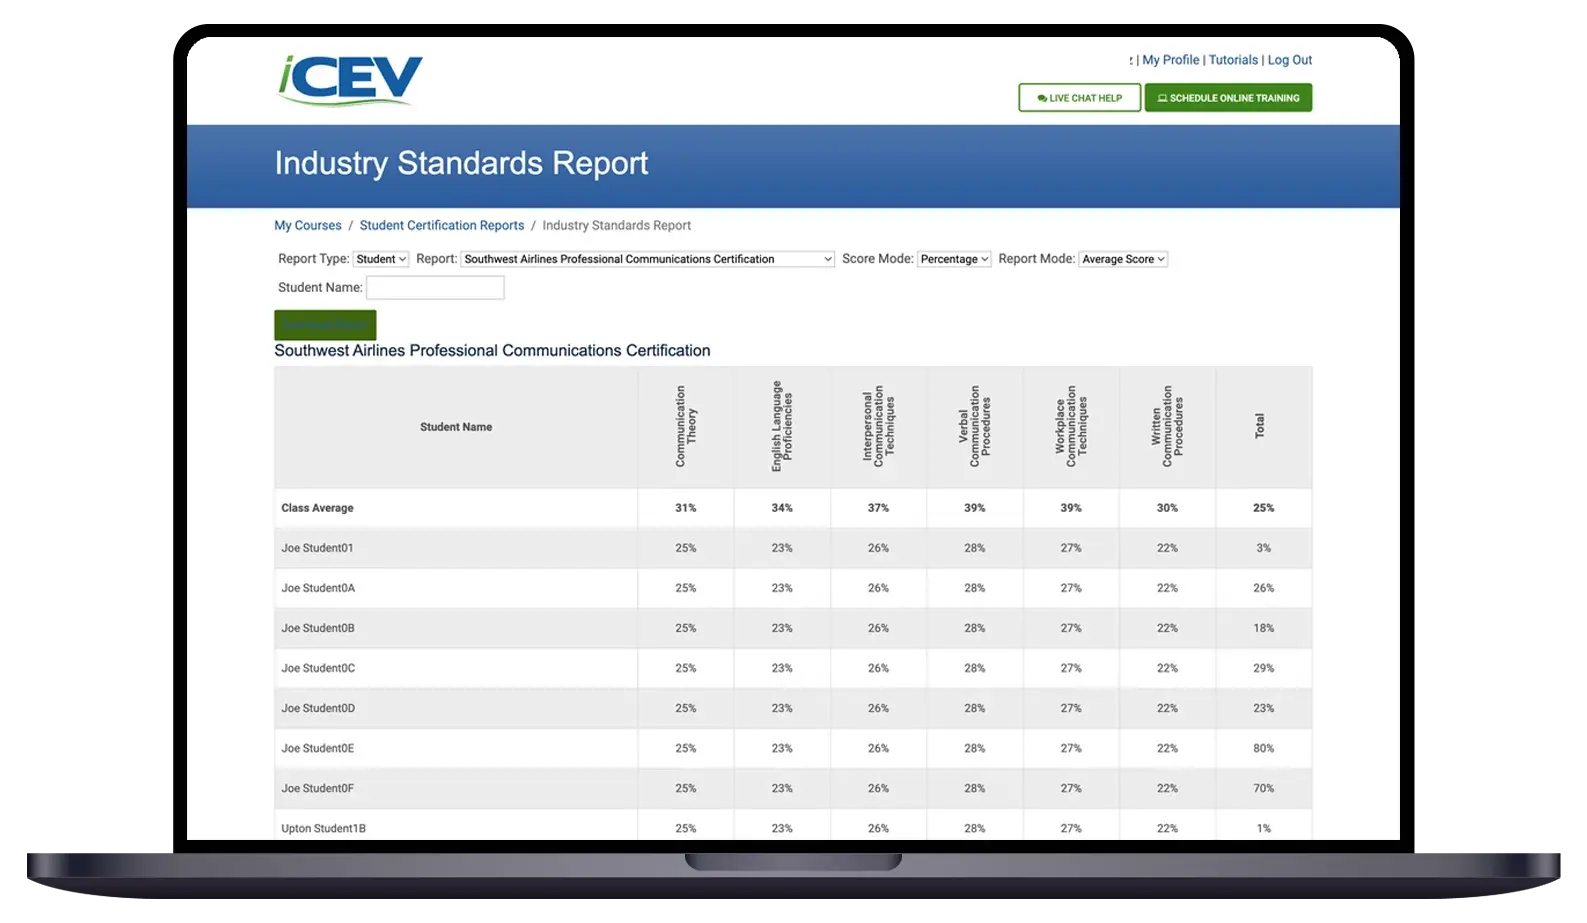
Task: Click Class Average Written Communication 30%
Action: pyautogui.click(x=1167, y=508)
